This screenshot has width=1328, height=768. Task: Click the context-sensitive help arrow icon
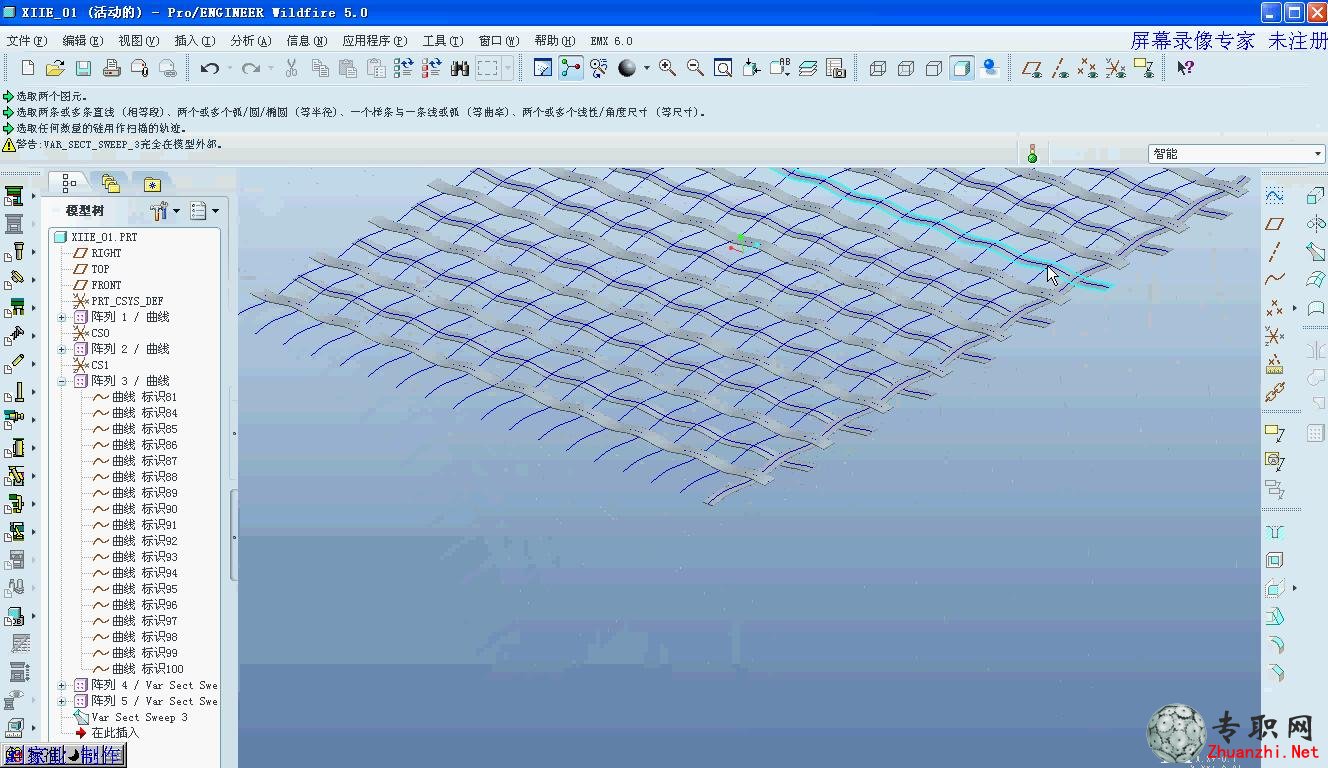pyautogui.click(x=1185, y=68)
